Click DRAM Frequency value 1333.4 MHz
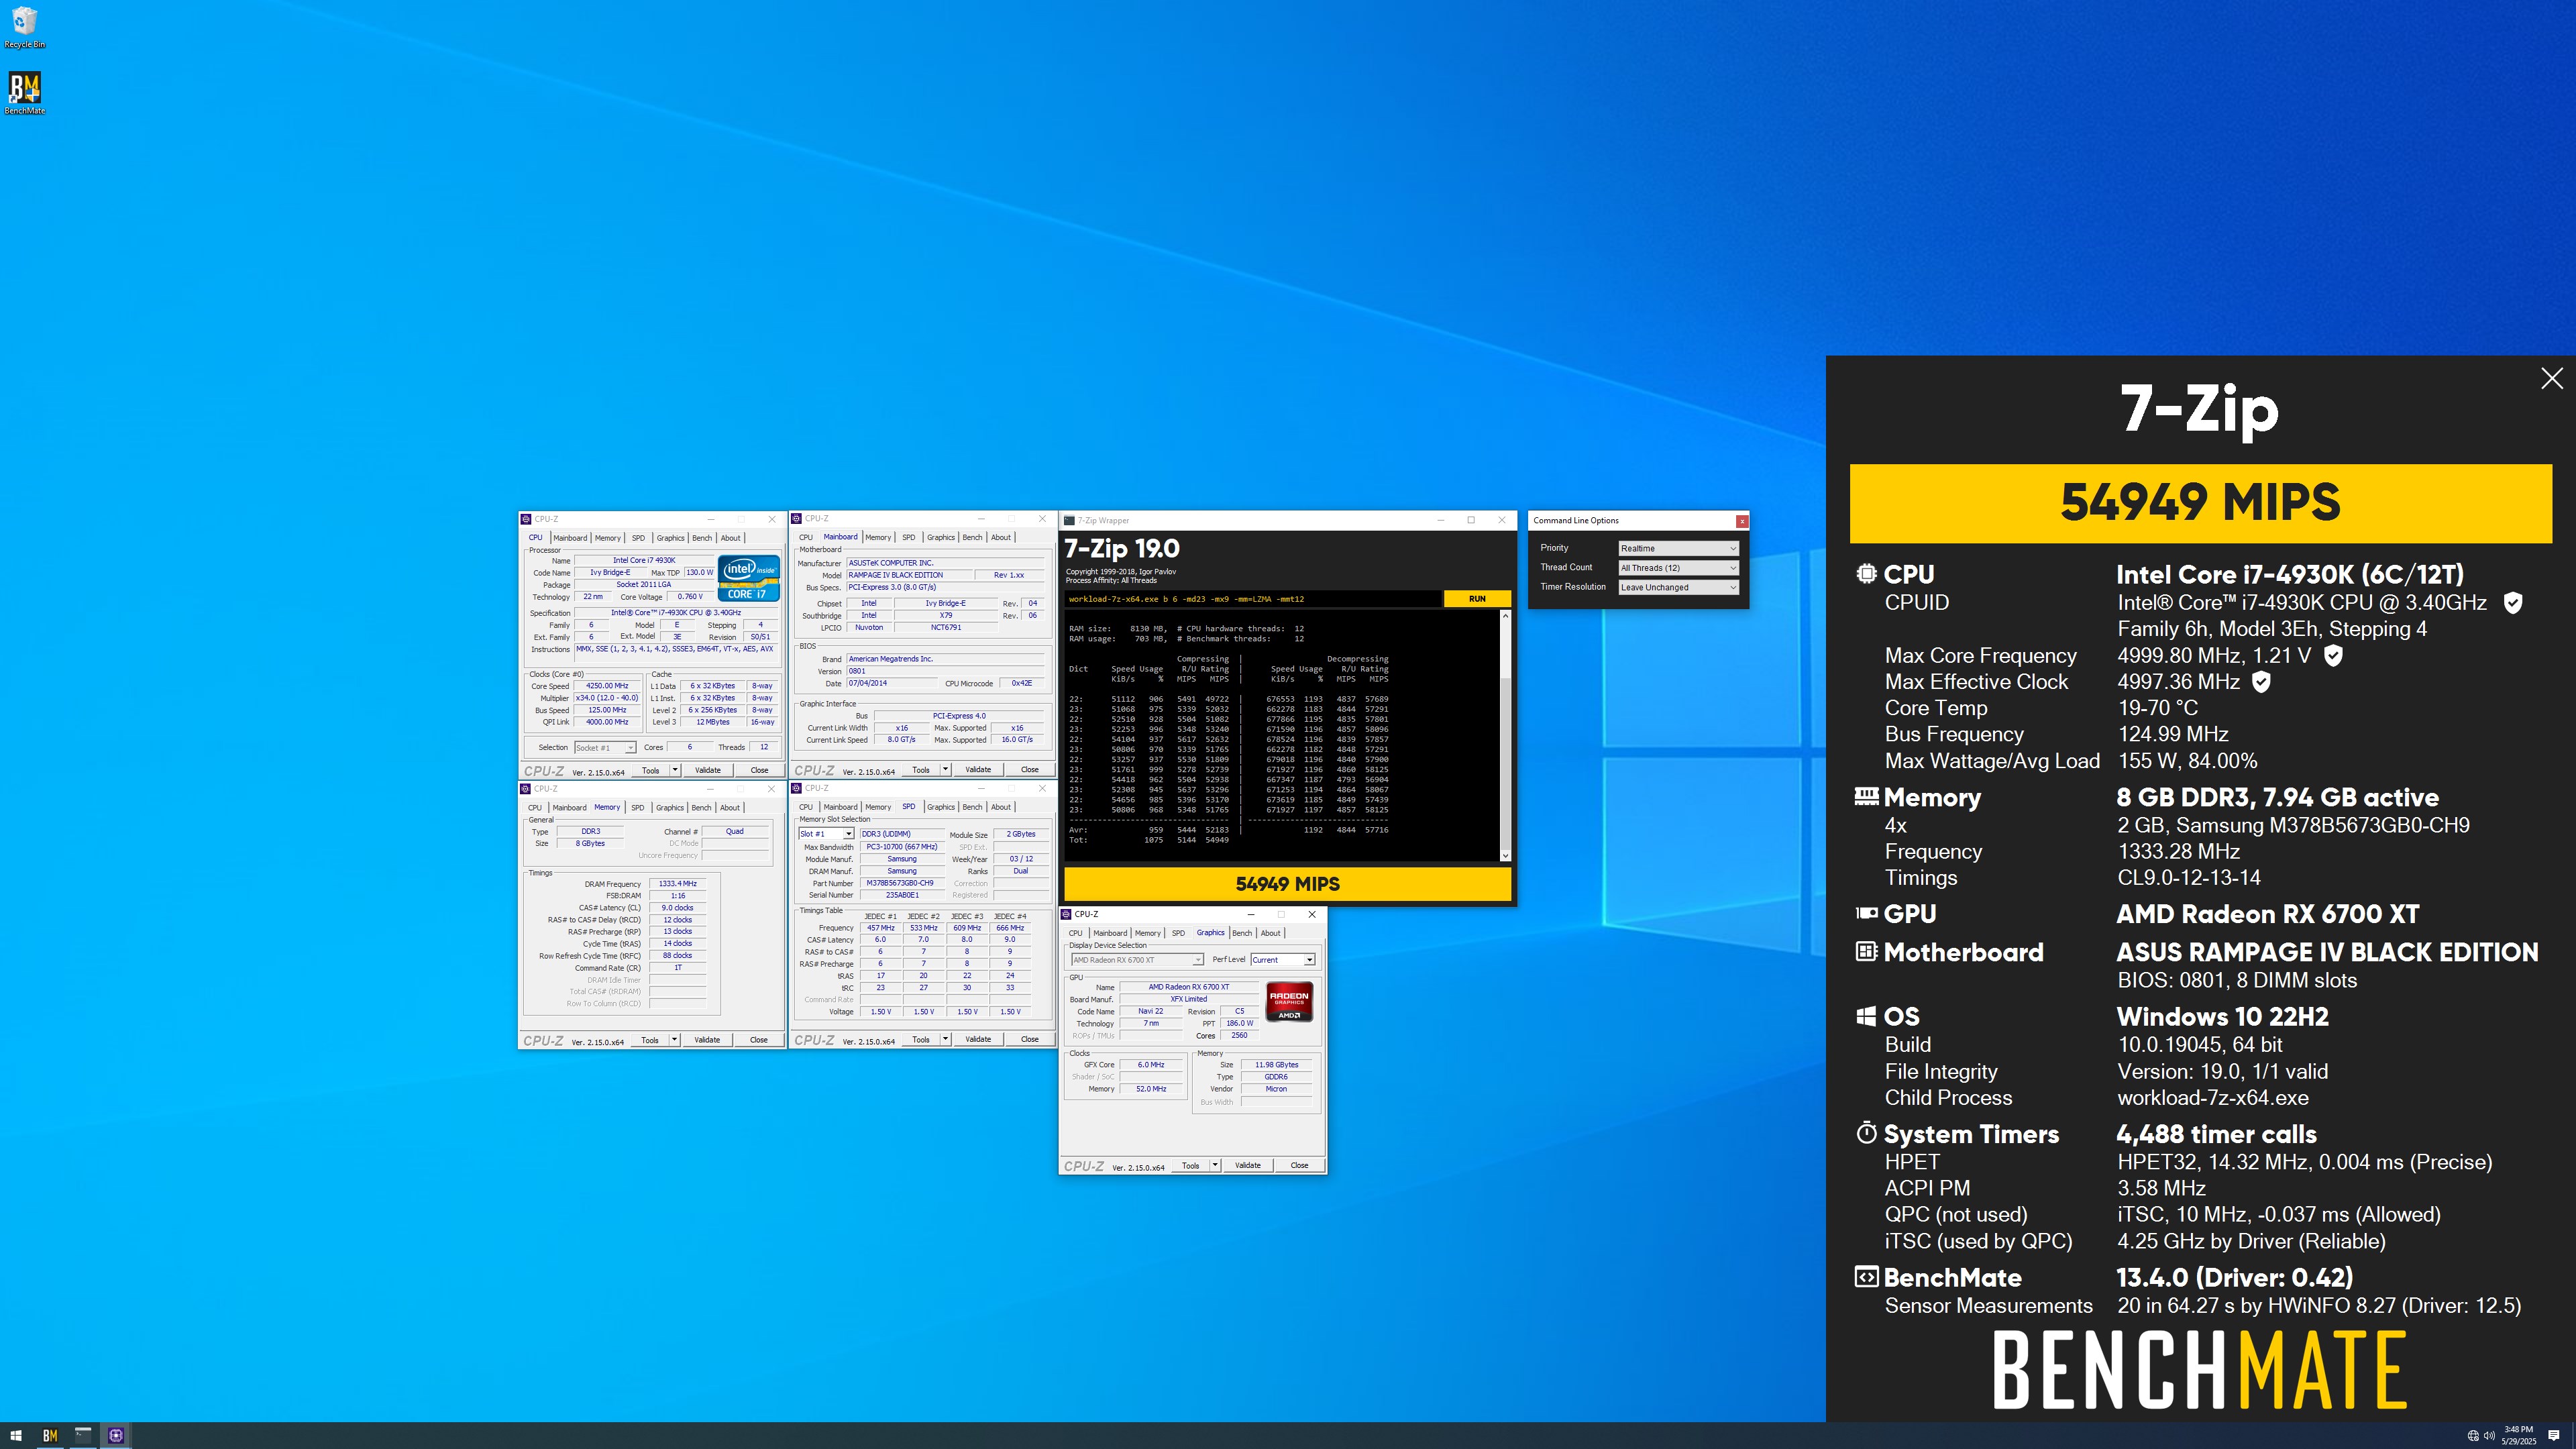The height and width of the screenshot is (1449, 2576). coord(678,884)
